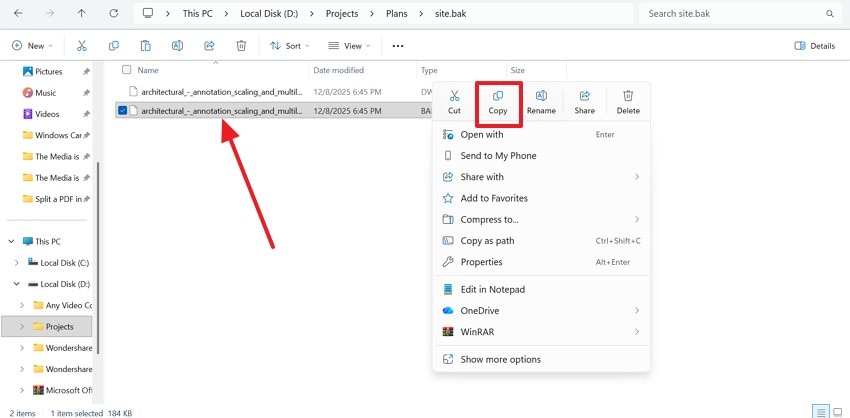Click the computer icon in the address bar
Image resolution: width=850 pixels, height=418 pixels.
[147, 14]
